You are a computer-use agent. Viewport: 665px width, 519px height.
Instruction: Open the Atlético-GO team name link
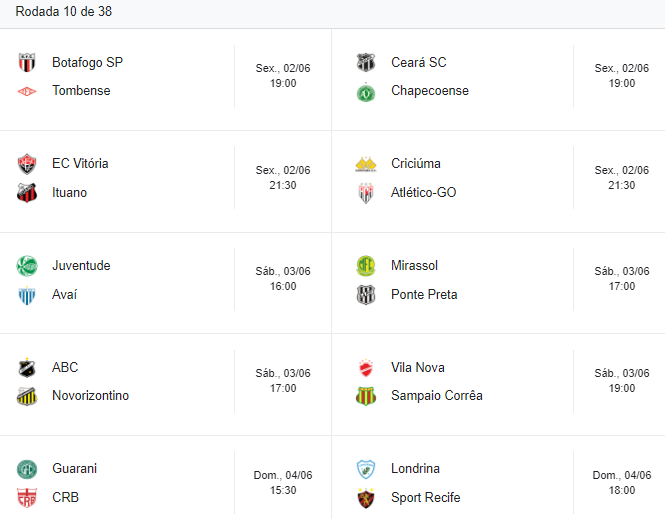423,192
